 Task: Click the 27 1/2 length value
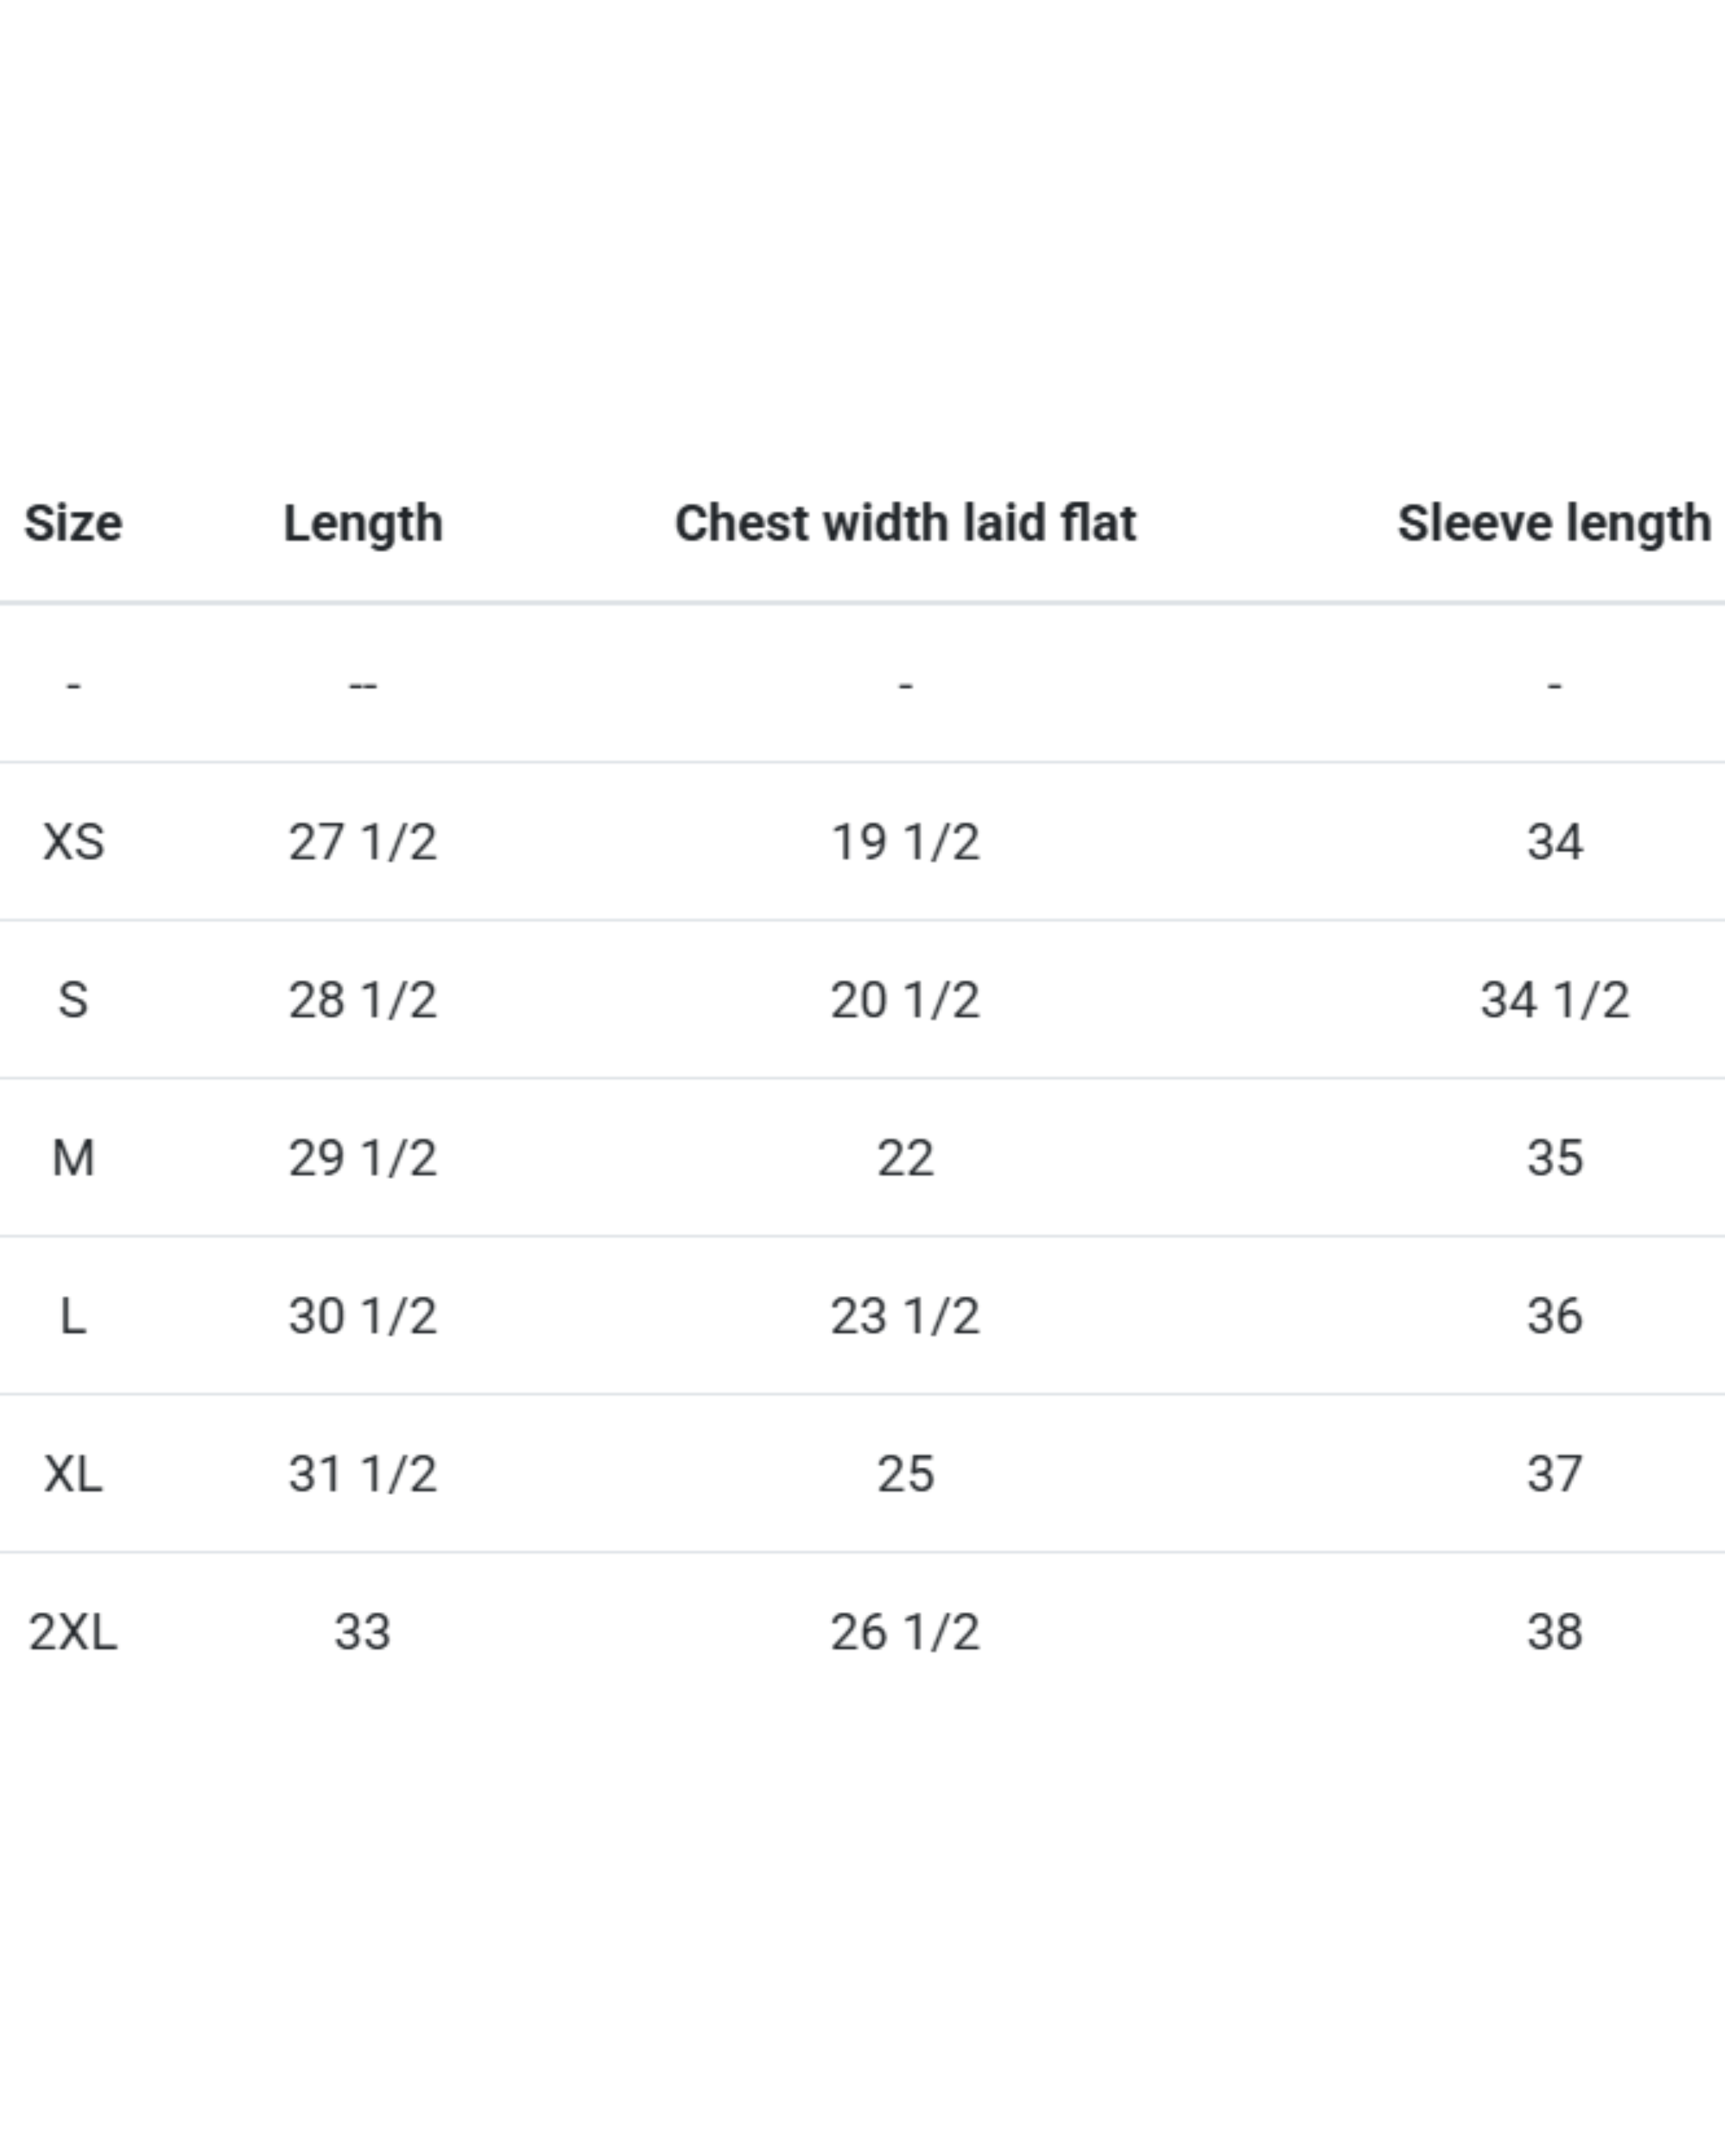363,841
